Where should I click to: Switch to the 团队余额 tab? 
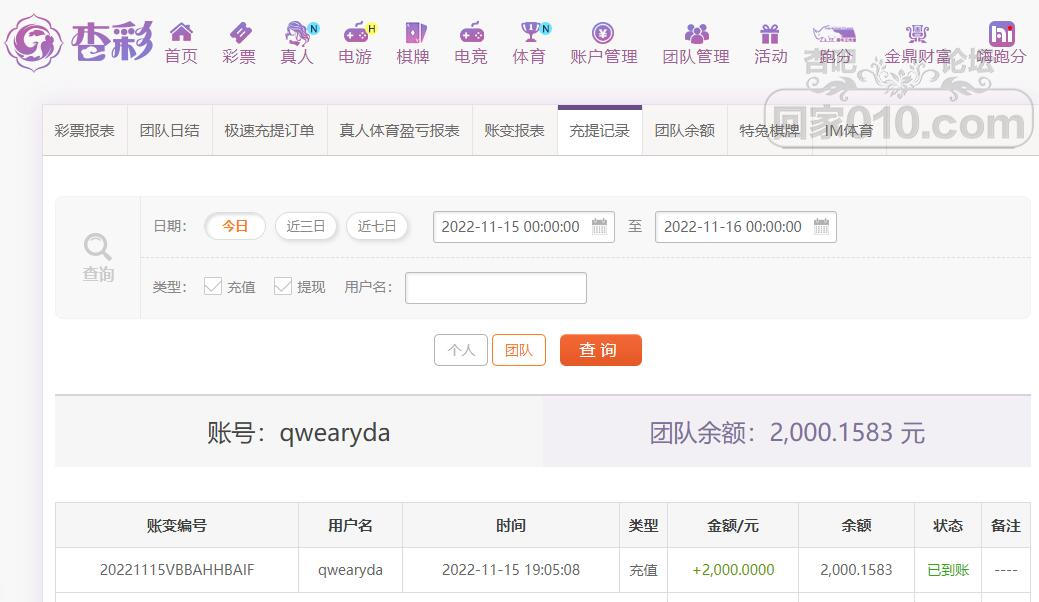(x=684, y=130)
